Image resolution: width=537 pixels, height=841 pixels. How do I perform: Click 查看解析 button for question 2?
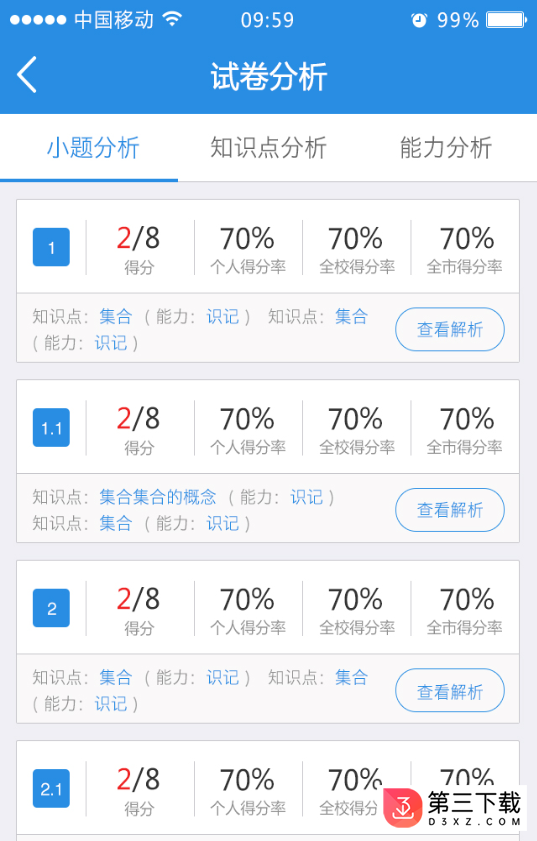pos(450,690)
